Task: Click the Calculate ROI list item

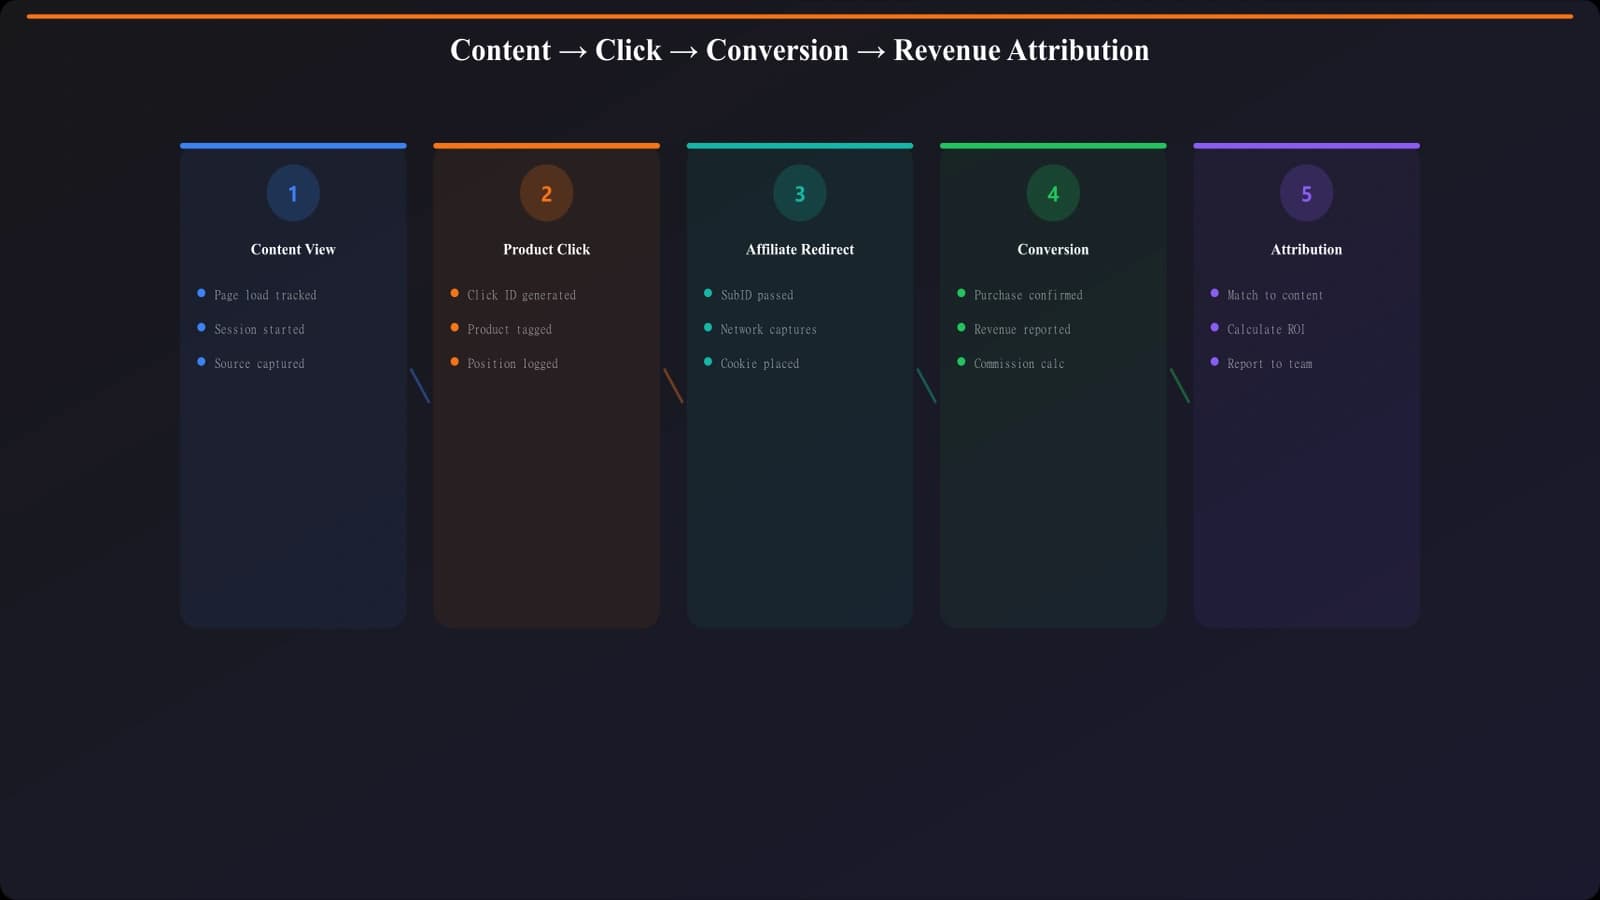Action: [1265, 328]
